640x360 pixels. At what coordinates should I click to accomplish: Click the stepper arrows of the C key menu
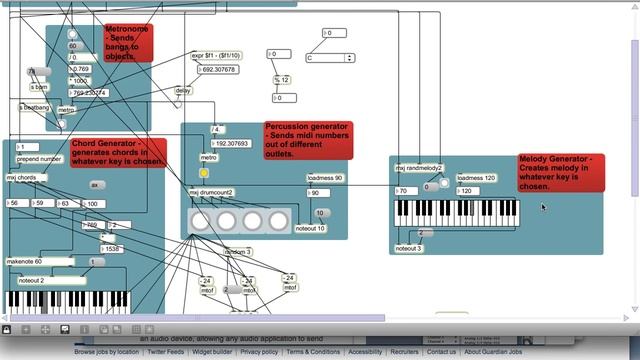350,58
